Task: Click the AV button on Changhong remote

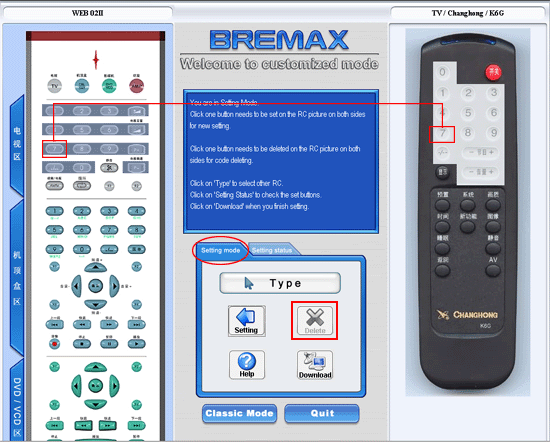Action: click(493, 270)
